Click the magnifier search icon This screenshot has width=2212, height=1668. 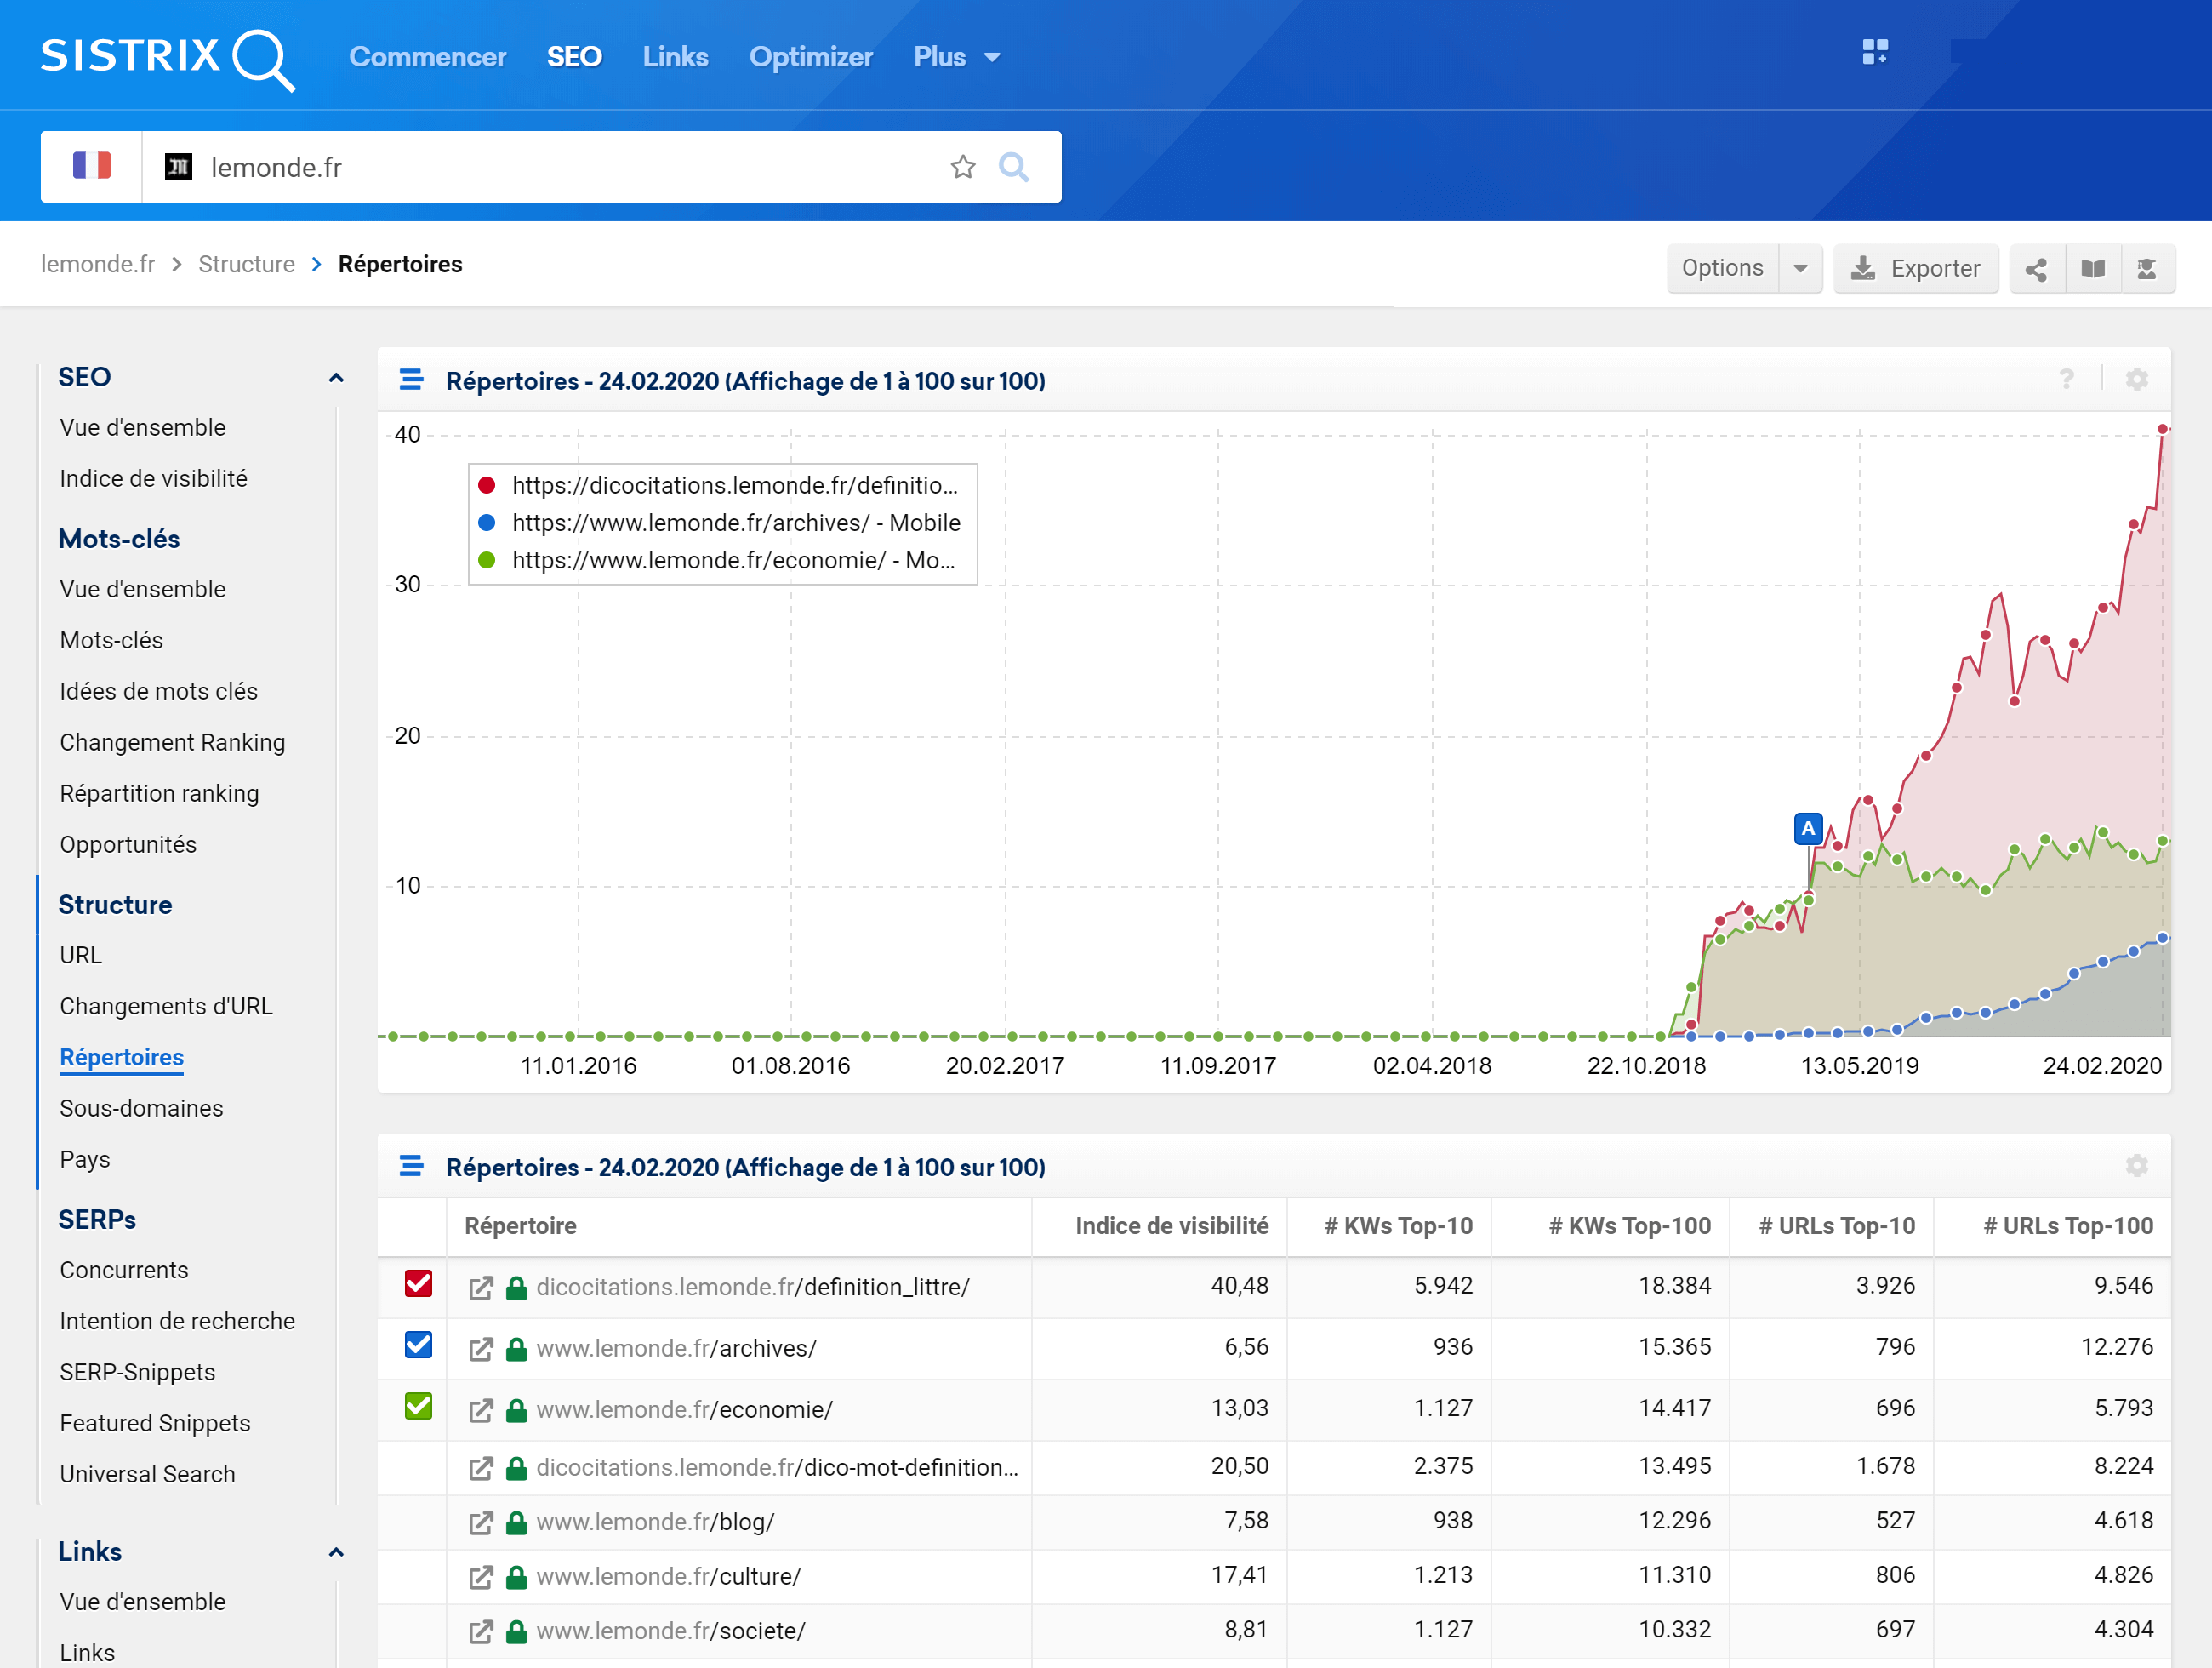coord(1014,167)
